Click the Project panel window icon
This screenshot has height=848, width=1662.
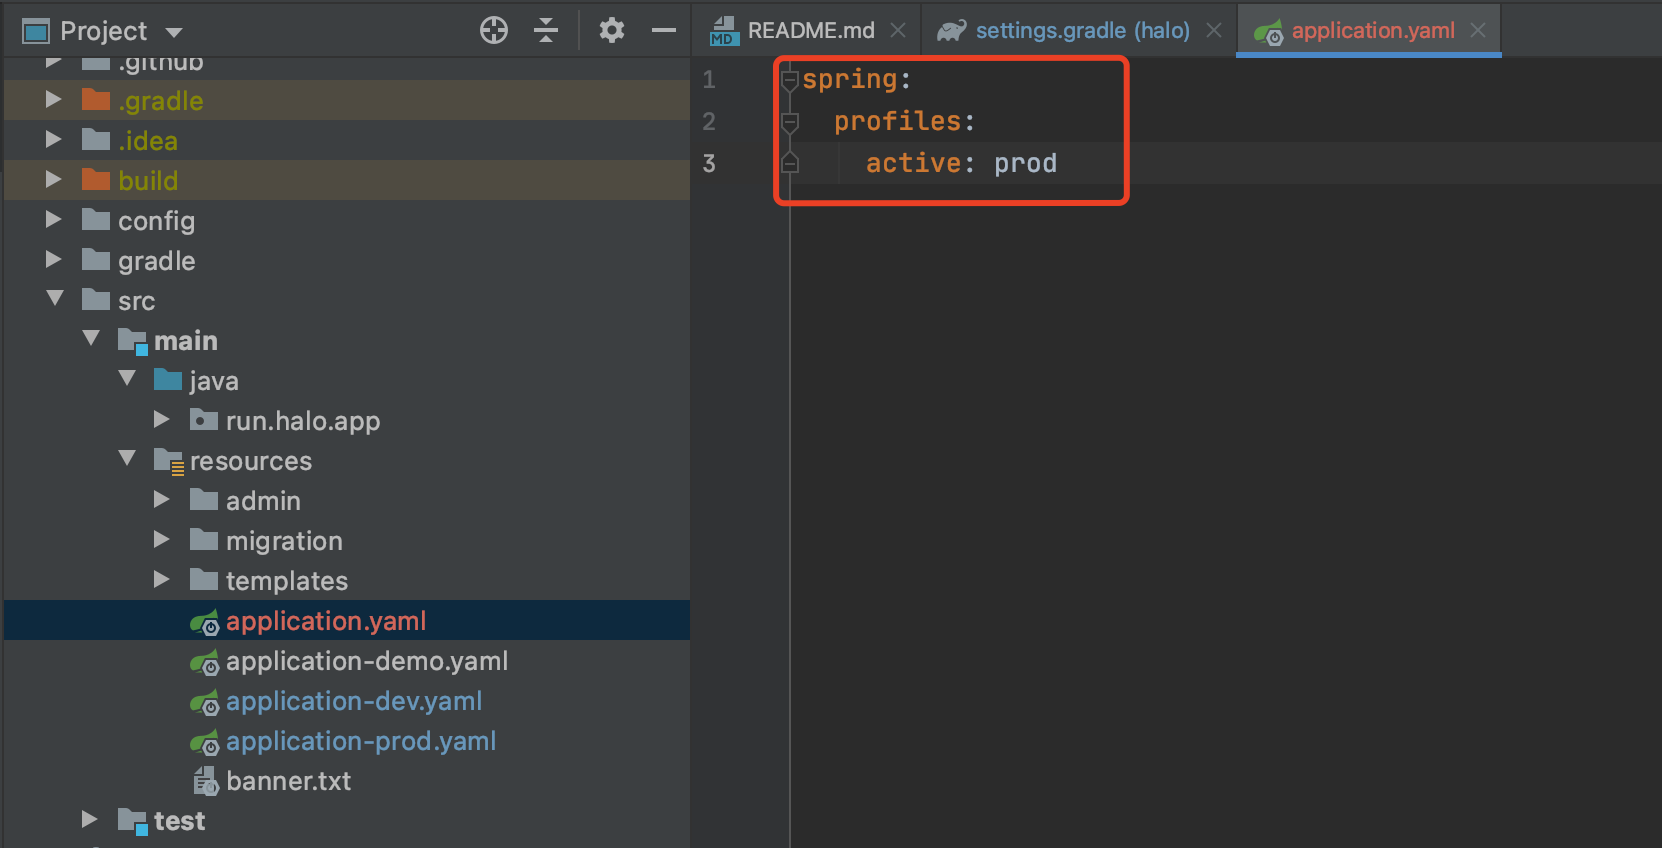(36, 32)
